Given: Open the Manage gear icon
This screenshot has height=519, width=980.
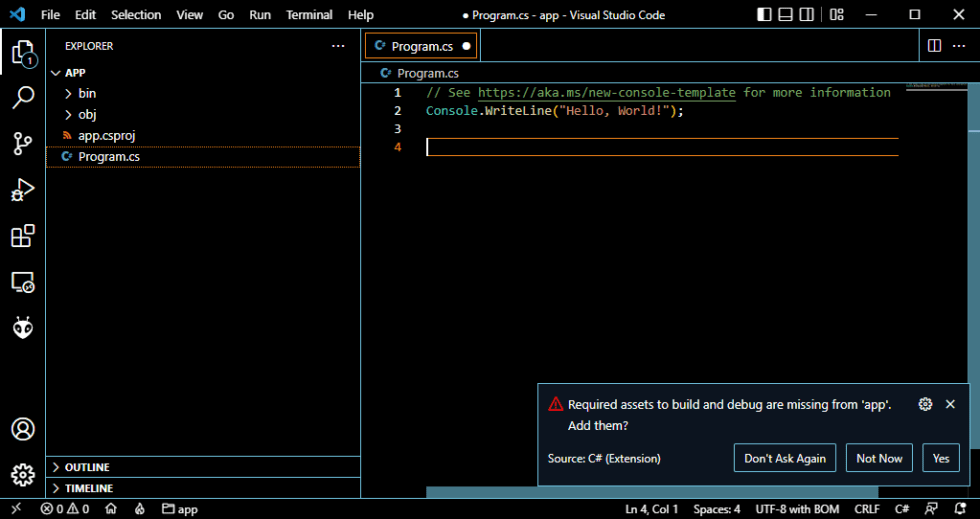Looking at the screenshot, I should click(x=23, y=475).
